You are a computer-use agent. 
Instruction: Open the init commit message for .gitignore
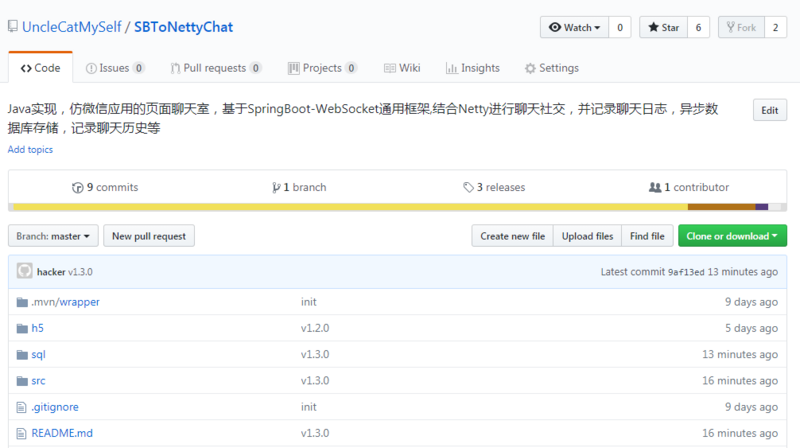pos(309,407)
